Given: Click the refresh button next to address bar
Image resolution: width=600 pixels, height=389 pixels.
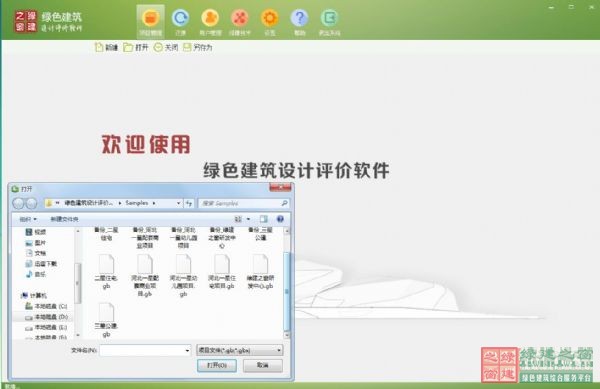Looking at the screenshot, I should click(189, 203).
